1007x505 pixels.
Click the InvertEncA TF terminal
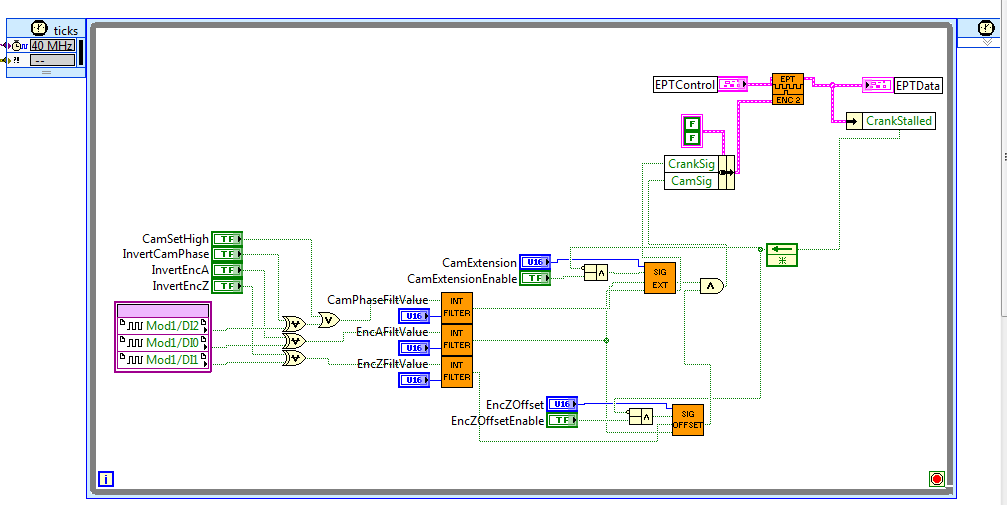point(227,270)
